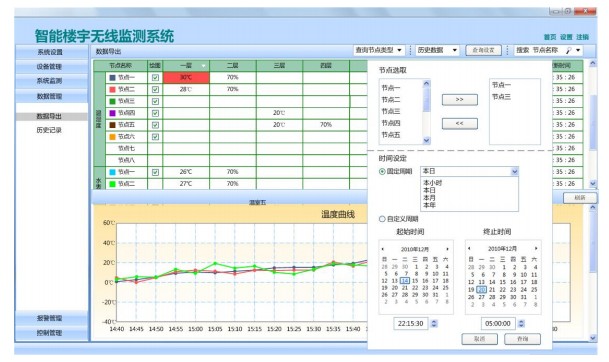
Task: Click the stepper beside 22:15:30 time
Action: (x=434, y=323)
